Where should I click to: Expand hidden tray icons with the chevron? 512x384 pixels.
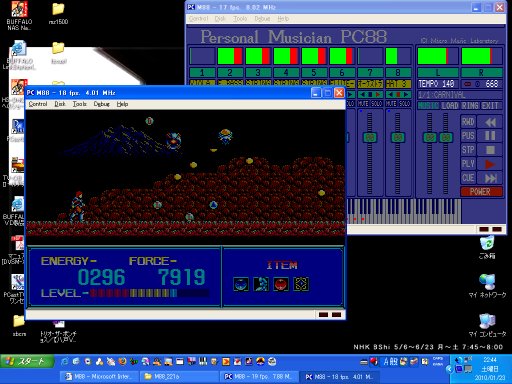449,369
